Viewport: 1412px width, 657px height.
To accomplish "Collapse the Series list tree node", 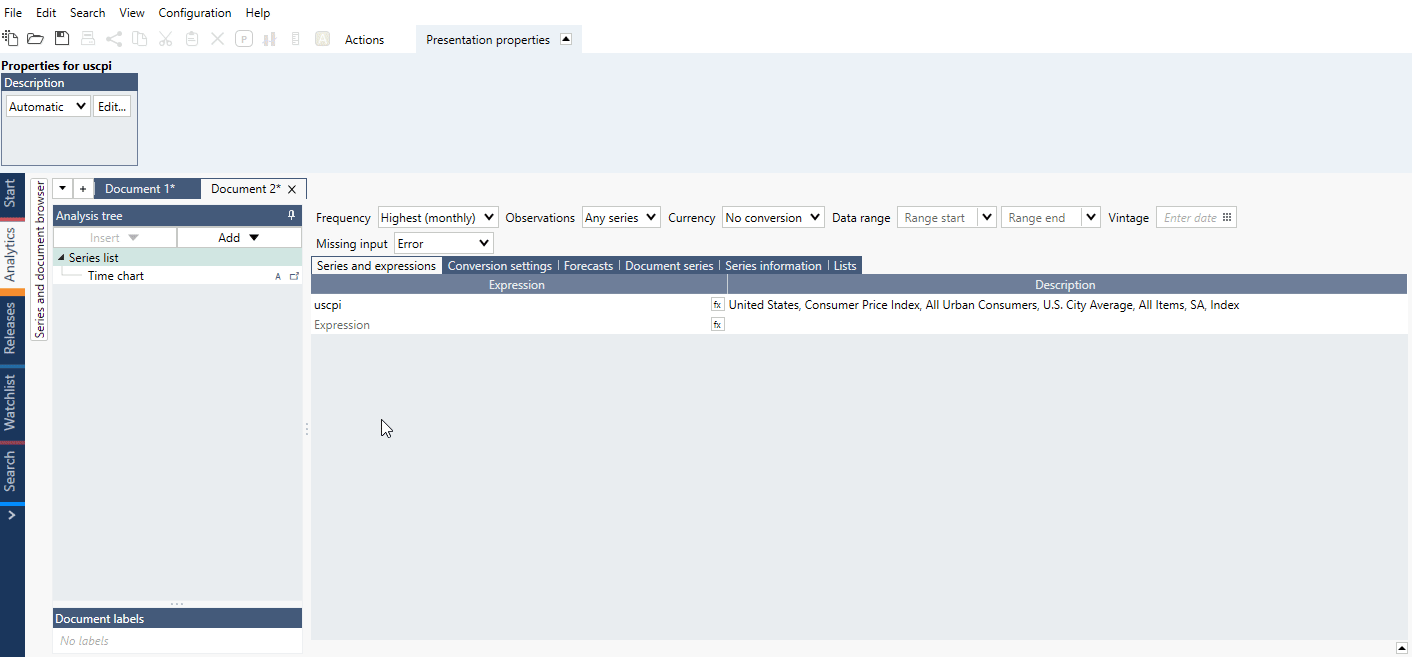I will click(62, 258).
